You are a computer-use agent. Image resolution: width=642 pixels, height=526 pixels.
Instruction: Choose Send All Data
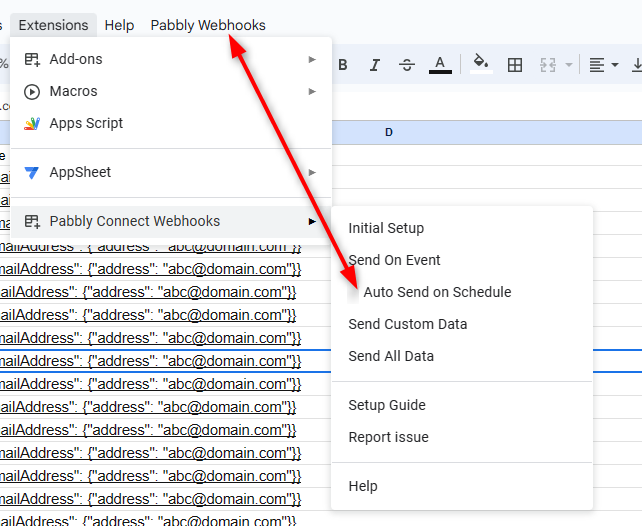[462, 356]
